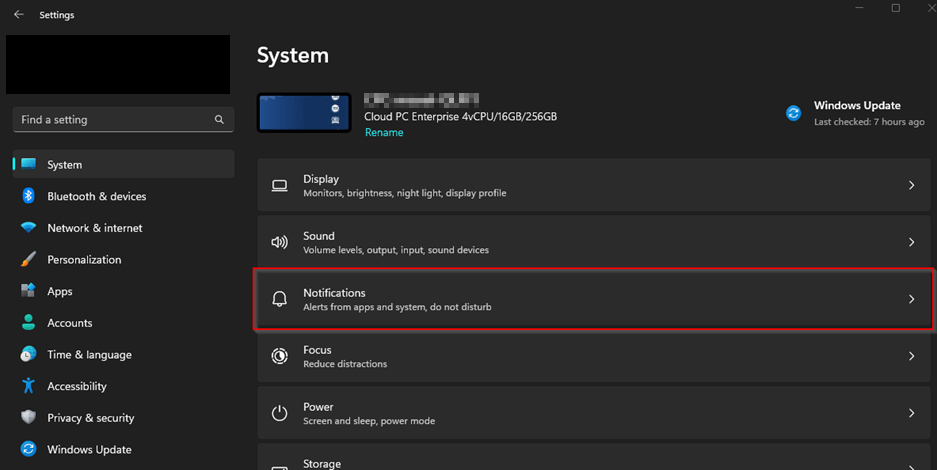Expand the Power settings chevron

click(x=911, y=413)
